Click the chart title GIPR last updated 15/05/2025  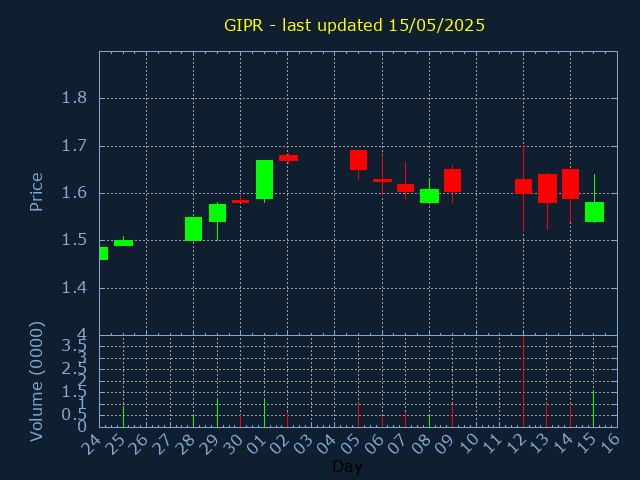(354, 25)
